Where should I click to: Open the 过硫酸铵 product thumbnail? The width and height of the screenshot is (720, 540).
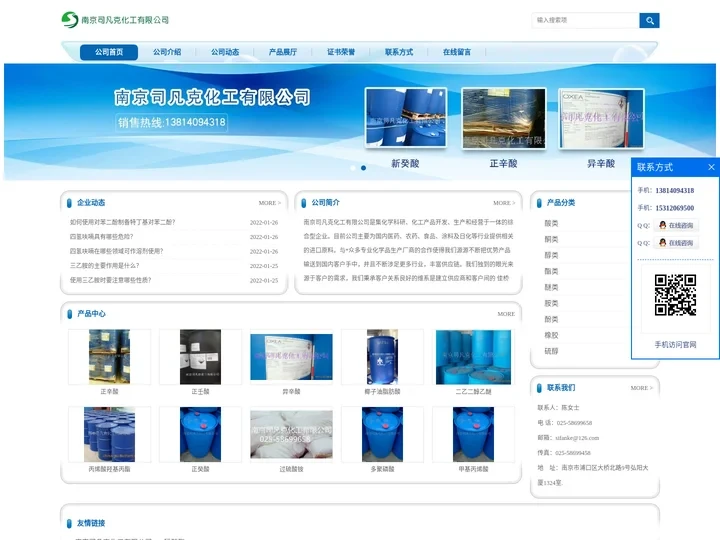(x=291, y=434)
